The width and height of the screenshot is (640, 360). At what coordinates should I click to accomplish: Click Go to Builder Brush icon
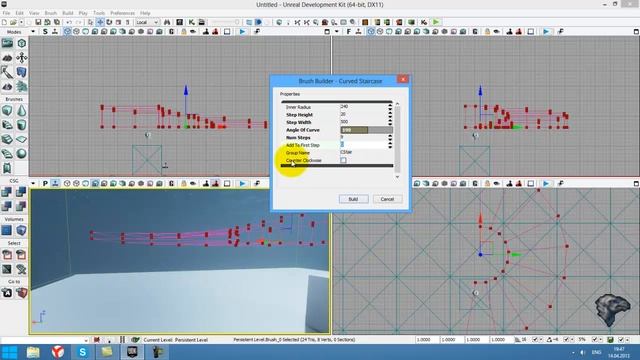coord(22,293)
